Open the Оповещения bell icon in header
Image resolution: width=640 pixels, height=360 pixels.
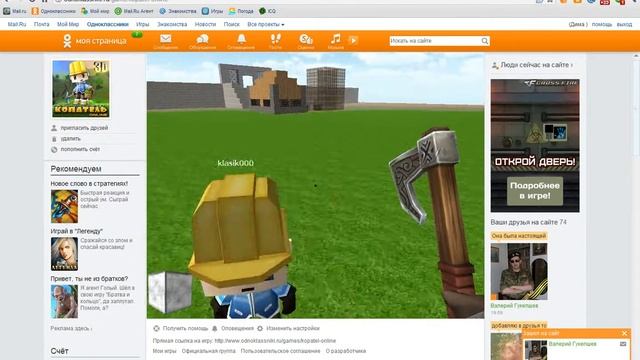click(x=242, y=39)
